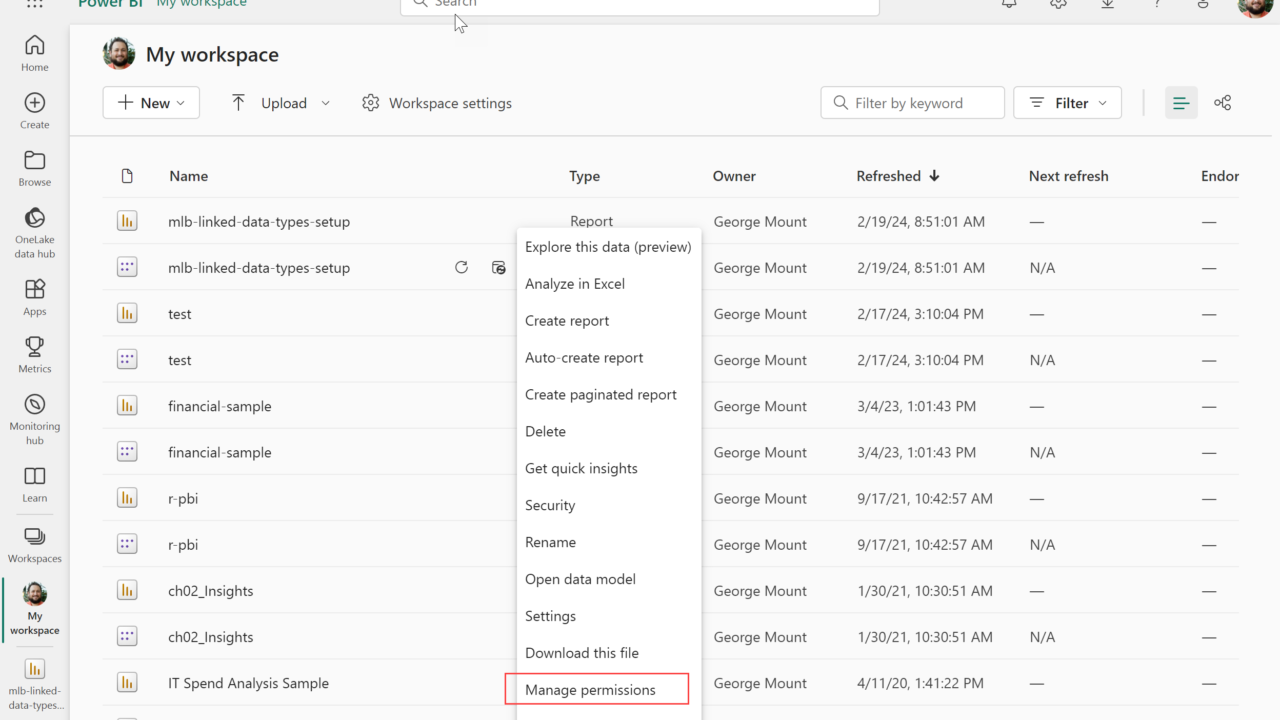Select Manage permissions from context menu
This screenshot has height=720, width=1280.
coord(590,690)
